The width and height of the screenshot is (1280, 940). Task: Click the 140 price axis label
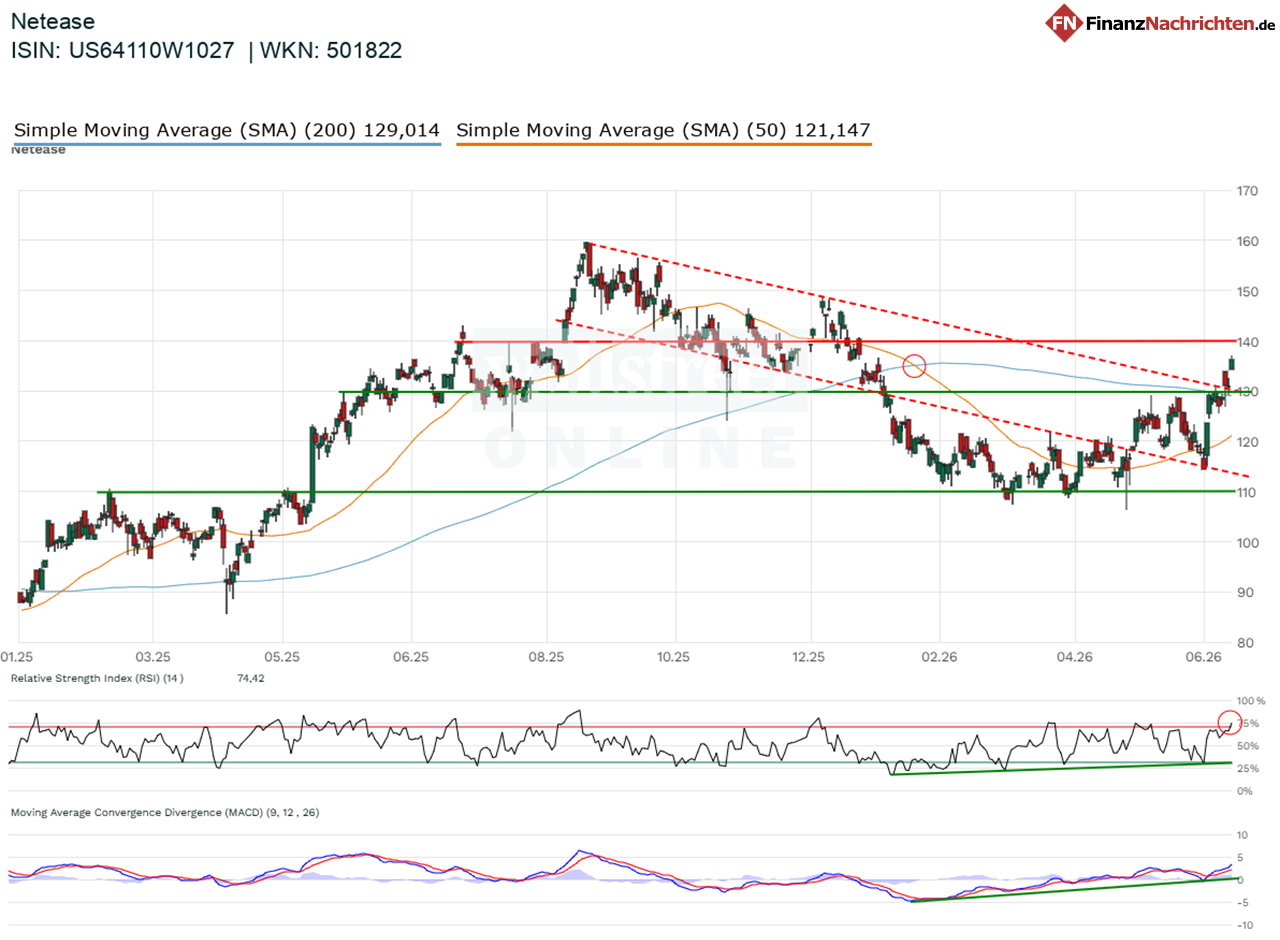click(1247, 342)
